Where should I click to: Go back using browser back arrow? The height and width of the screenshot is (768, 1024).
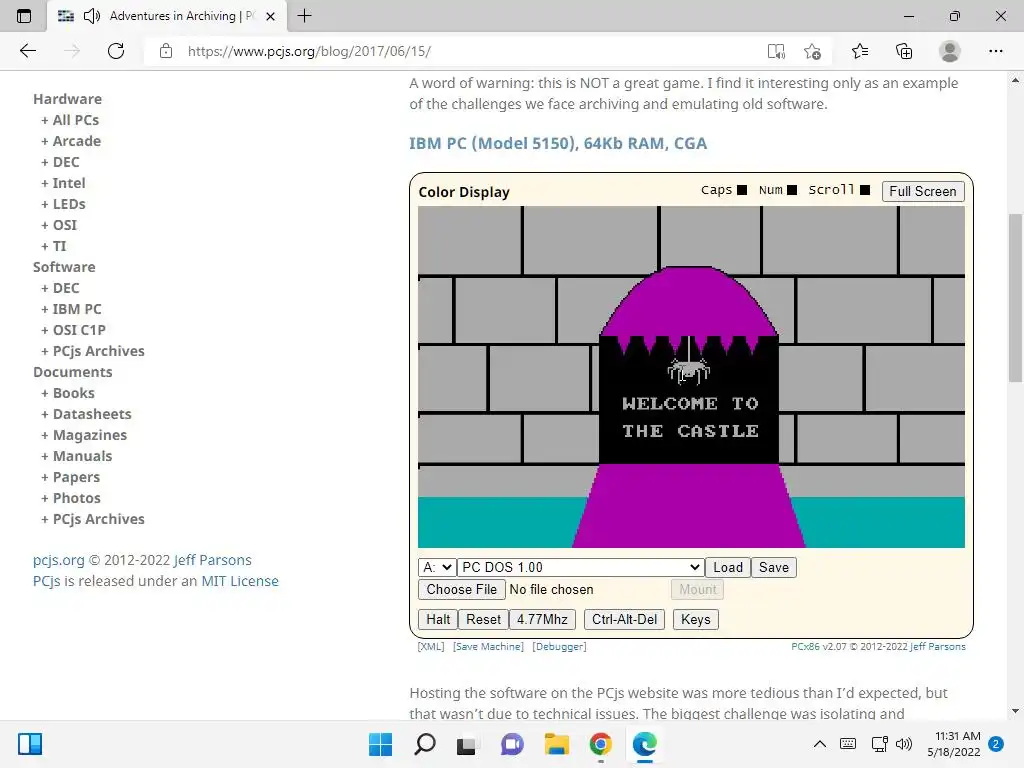[x=27, y=51]
